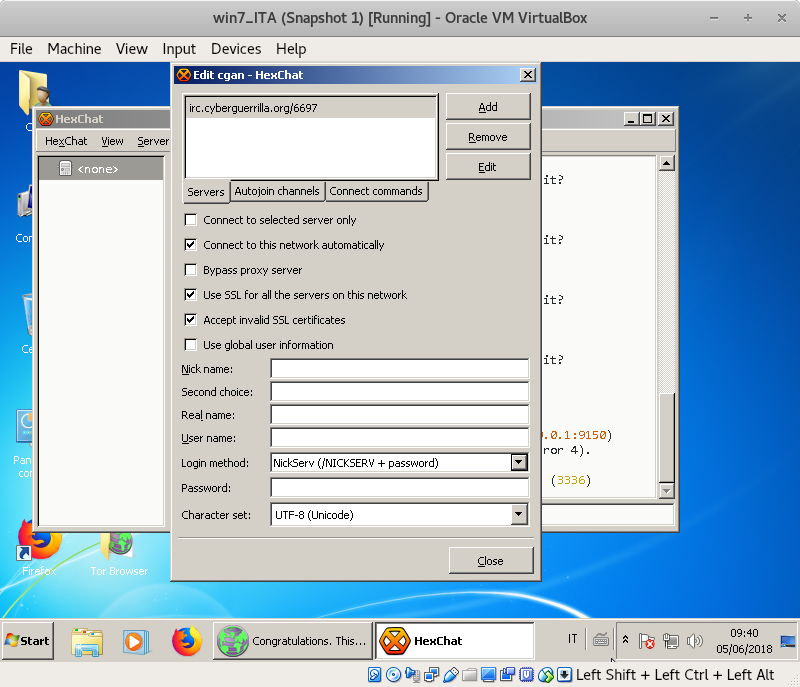Open Firefox from the taskbar
Image resolution: width=800 pixels, height=687 pixels.
tap(187, 641)
